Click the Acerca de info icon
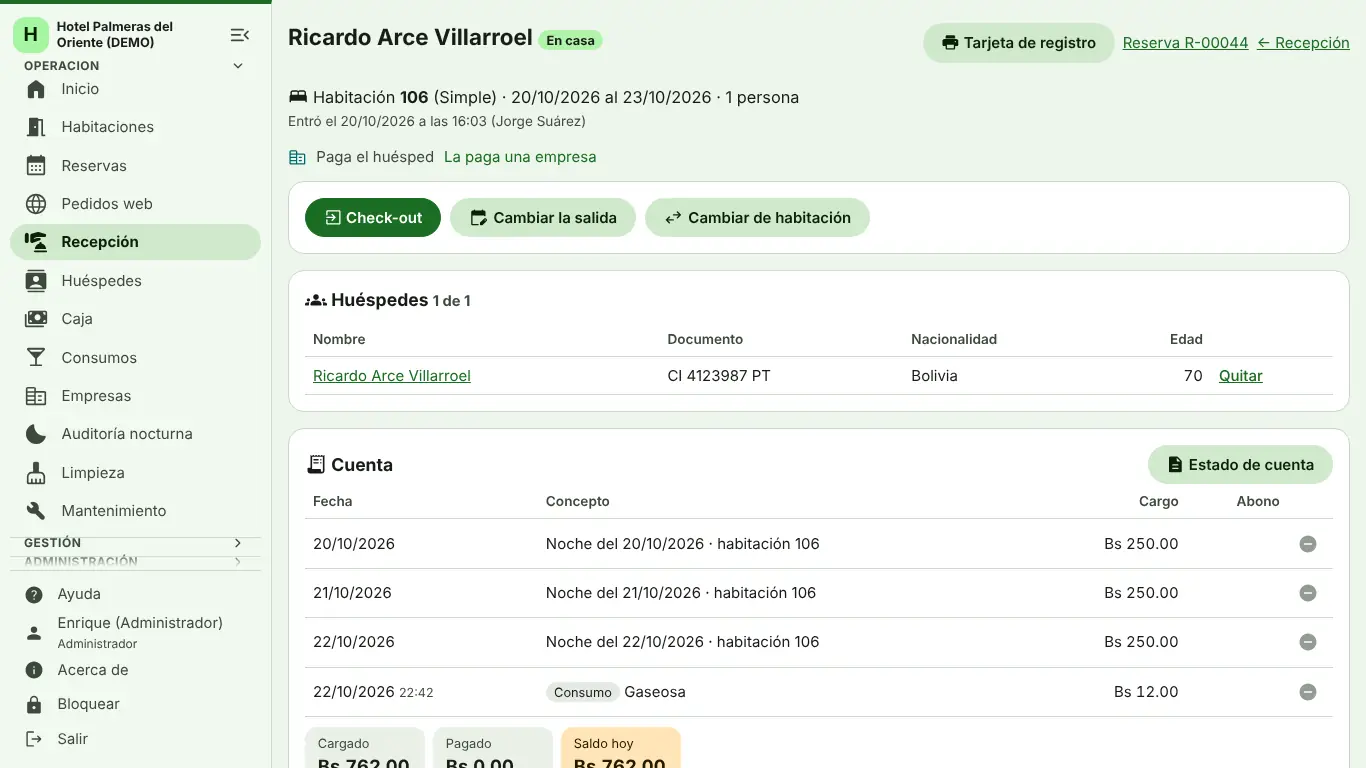 click(34, 670)
